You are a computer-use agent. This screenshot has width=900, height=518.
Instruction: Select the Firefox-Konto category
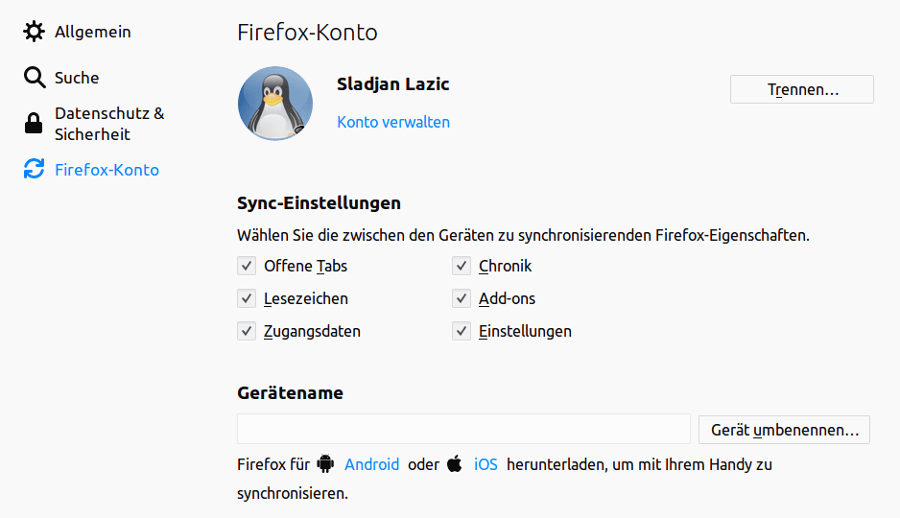pyautogui.click(x=107, y=169)
